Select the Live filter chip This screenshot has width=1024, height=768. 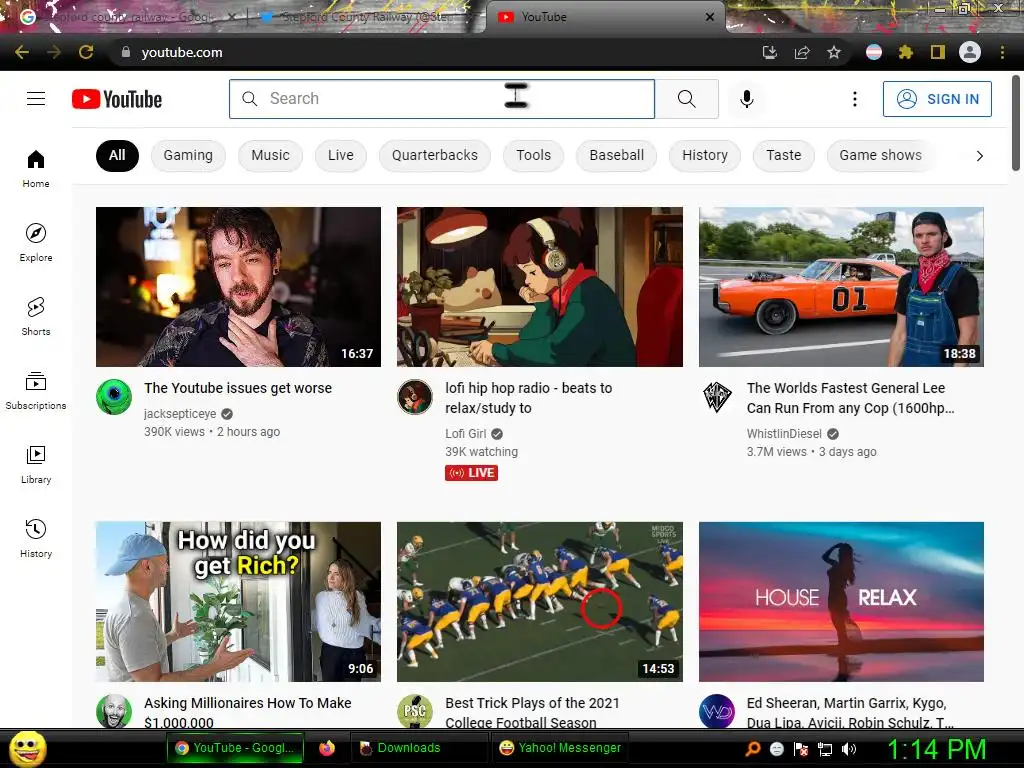coord(341,155)
